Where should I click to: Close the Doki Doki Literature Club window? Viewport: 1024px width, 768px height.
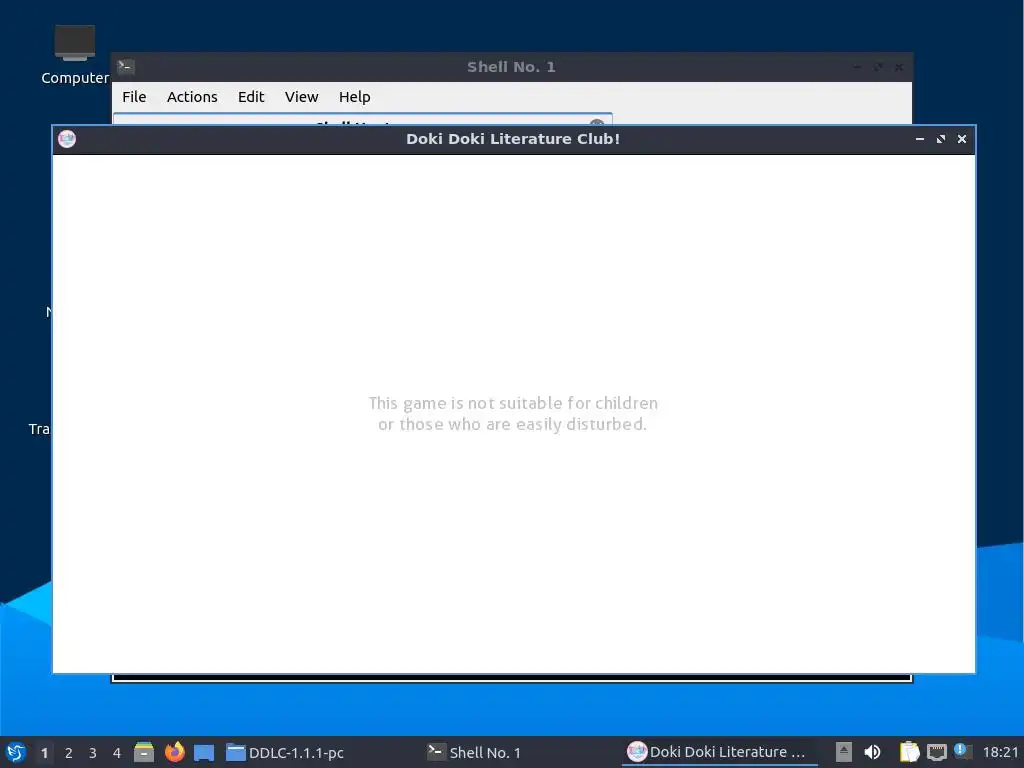pos(961,139)
